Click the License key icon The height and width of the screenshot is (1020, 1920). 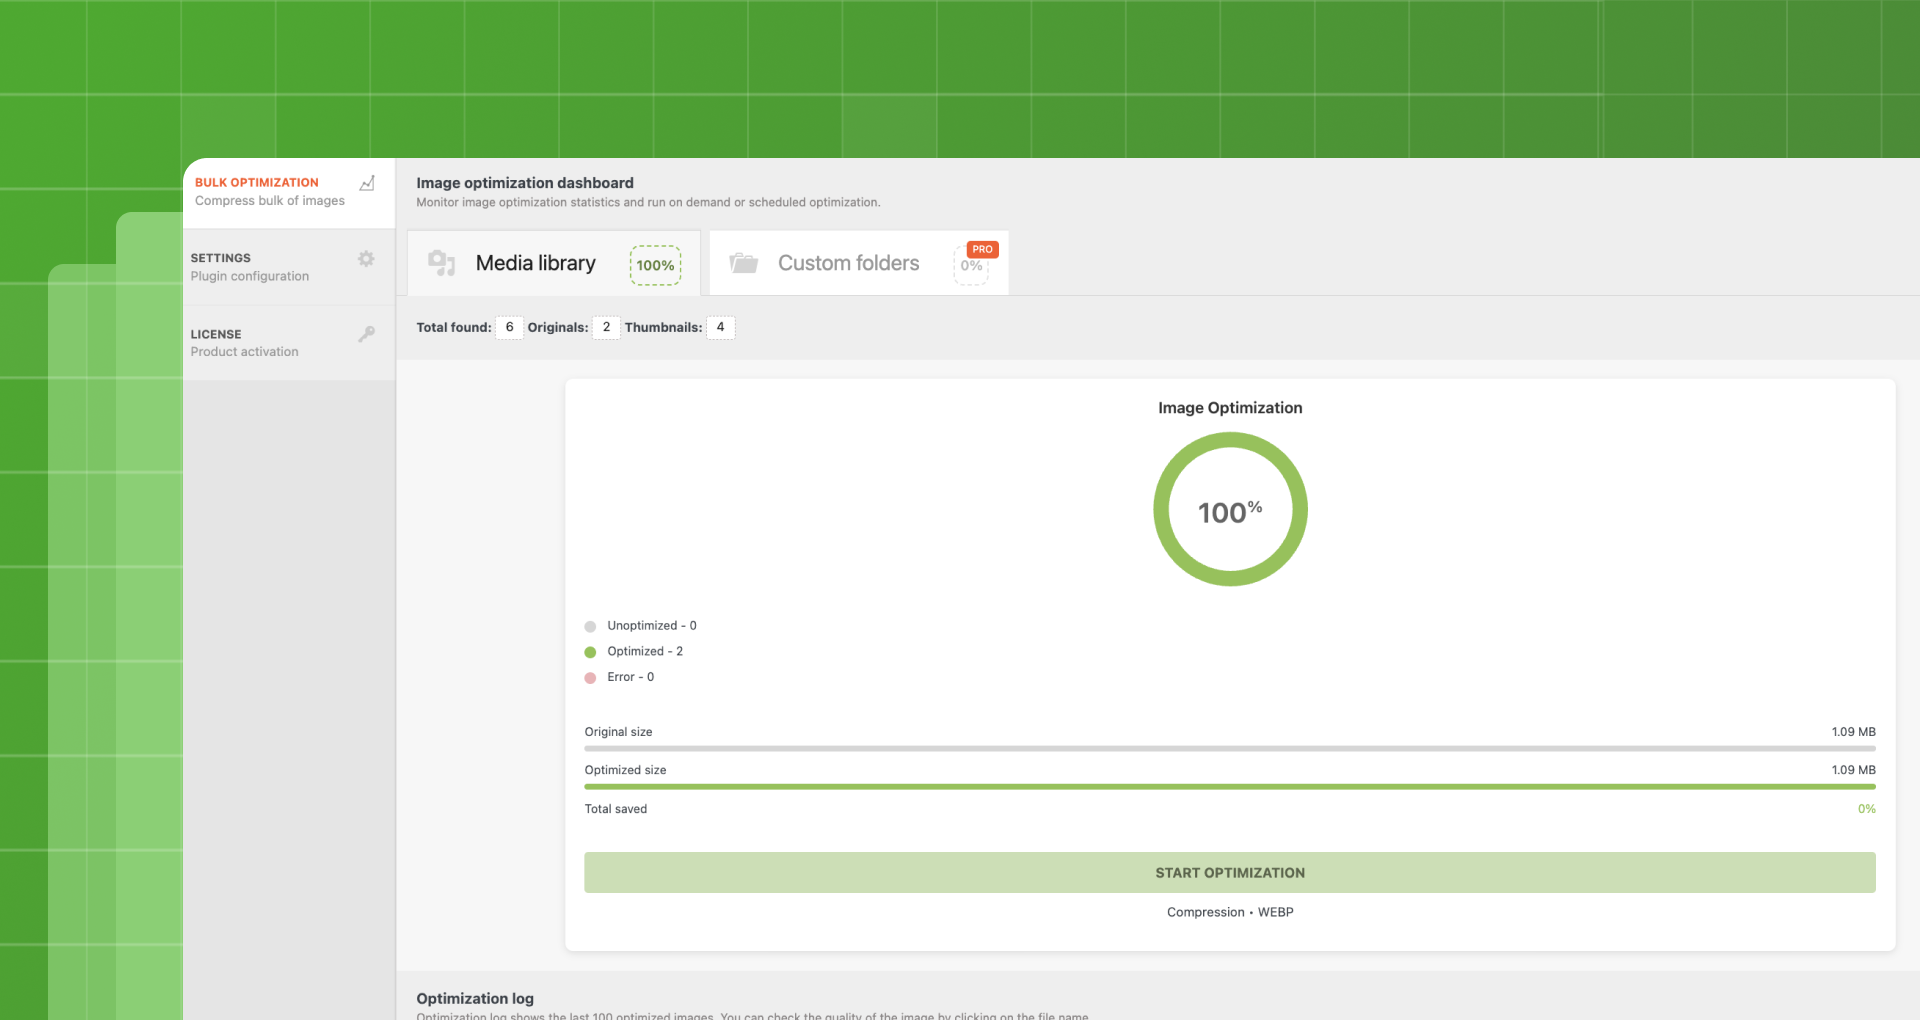366,334
